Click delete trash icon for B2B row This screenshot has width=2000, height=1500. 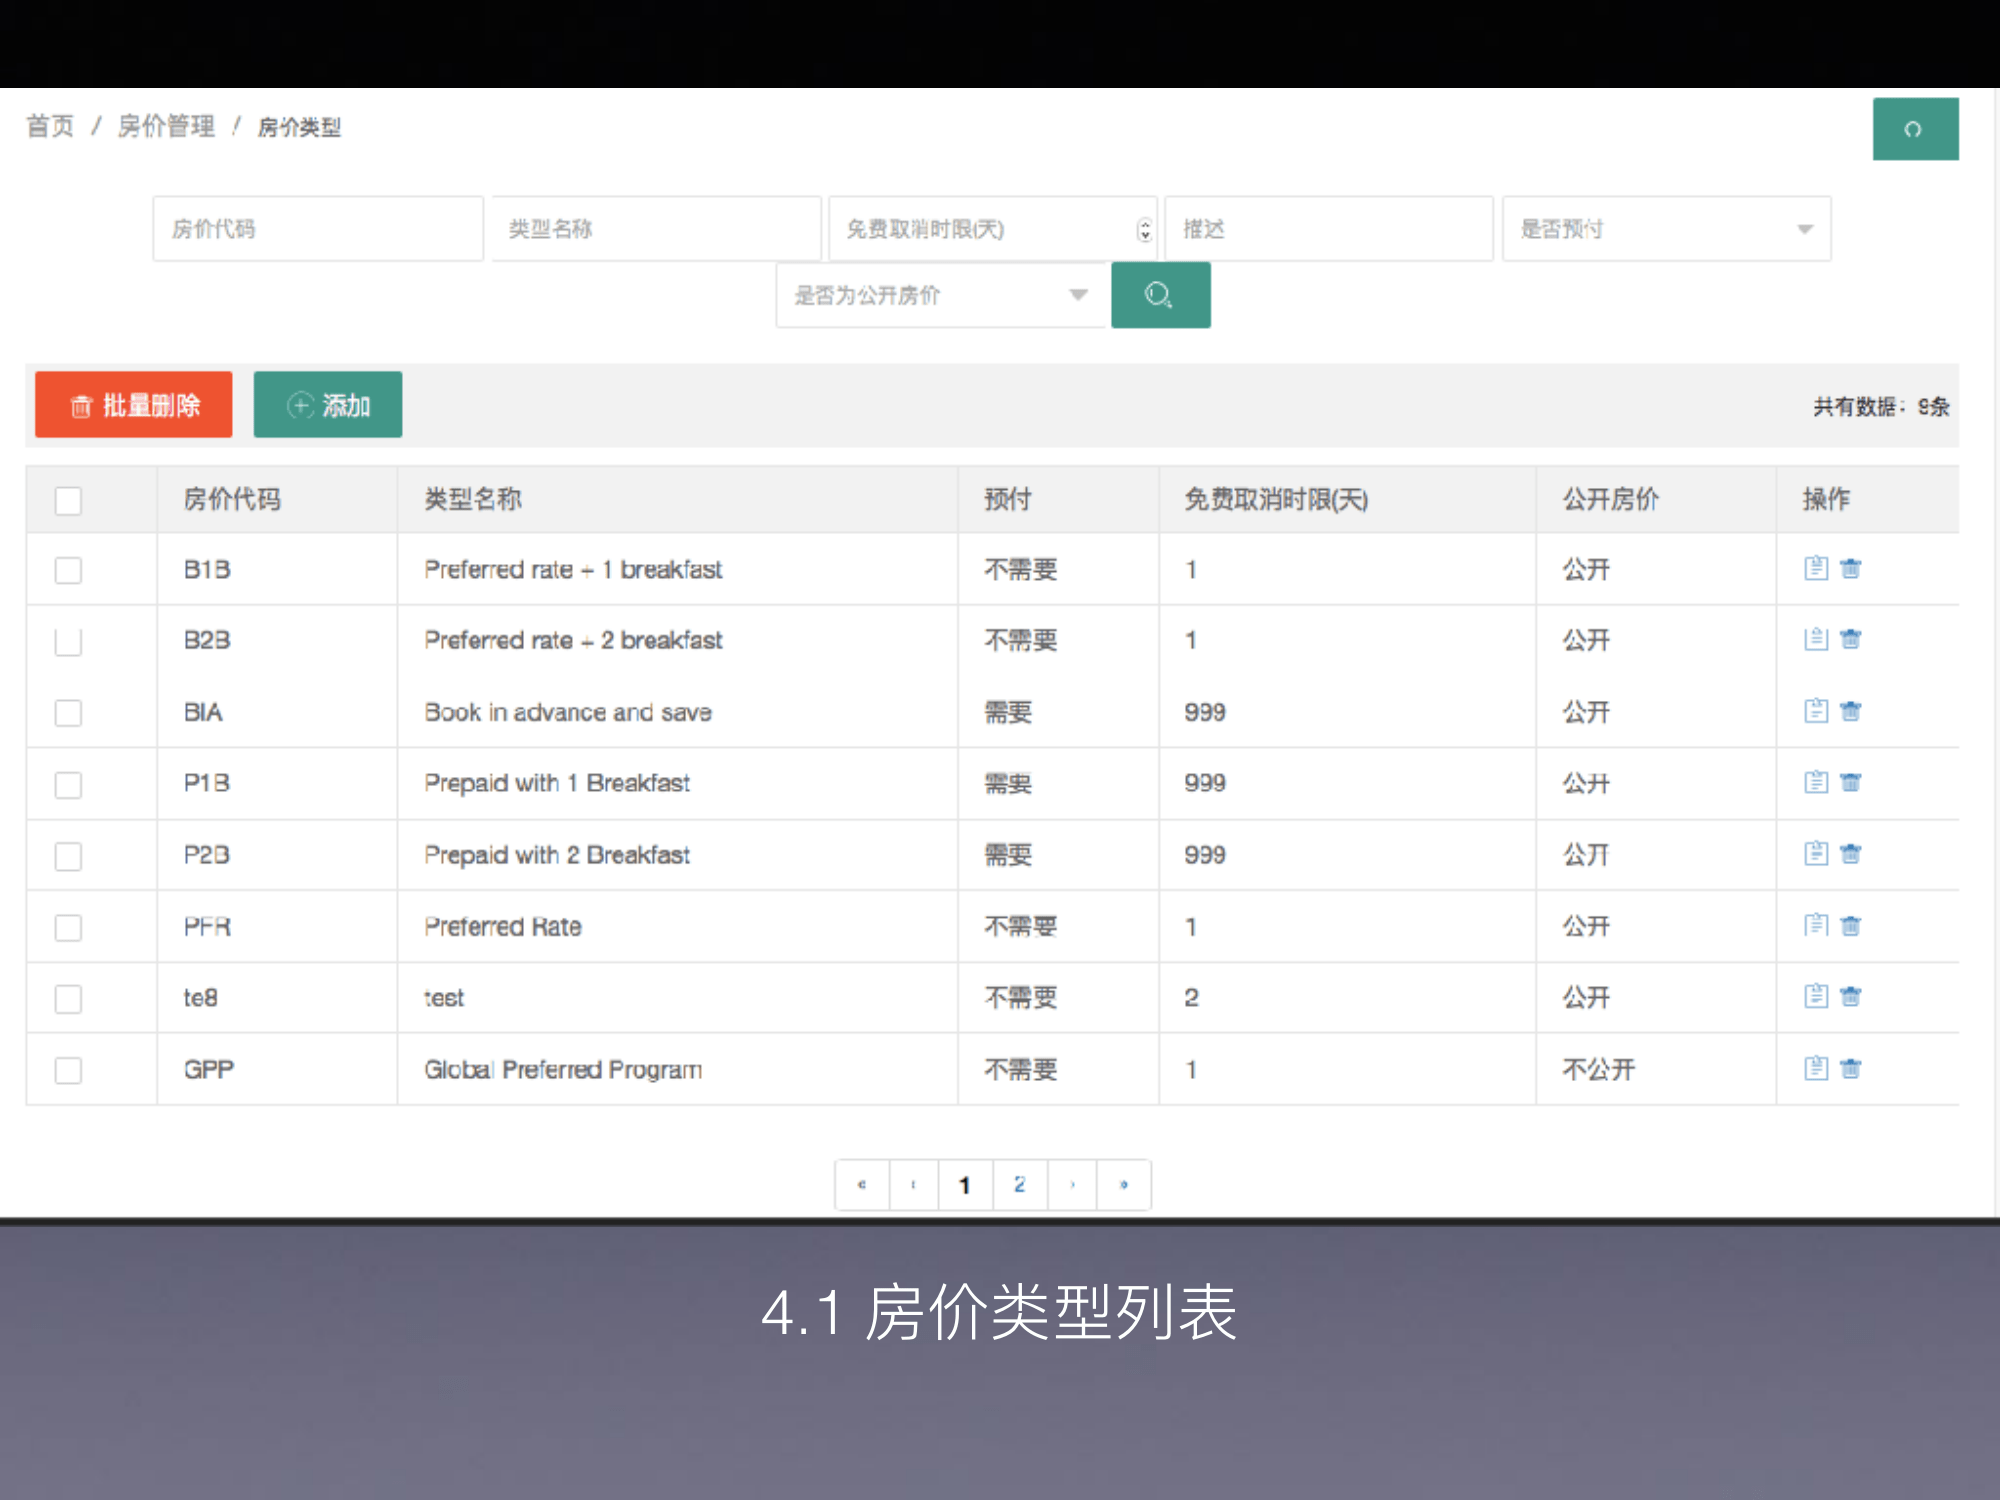point(1850,639)
